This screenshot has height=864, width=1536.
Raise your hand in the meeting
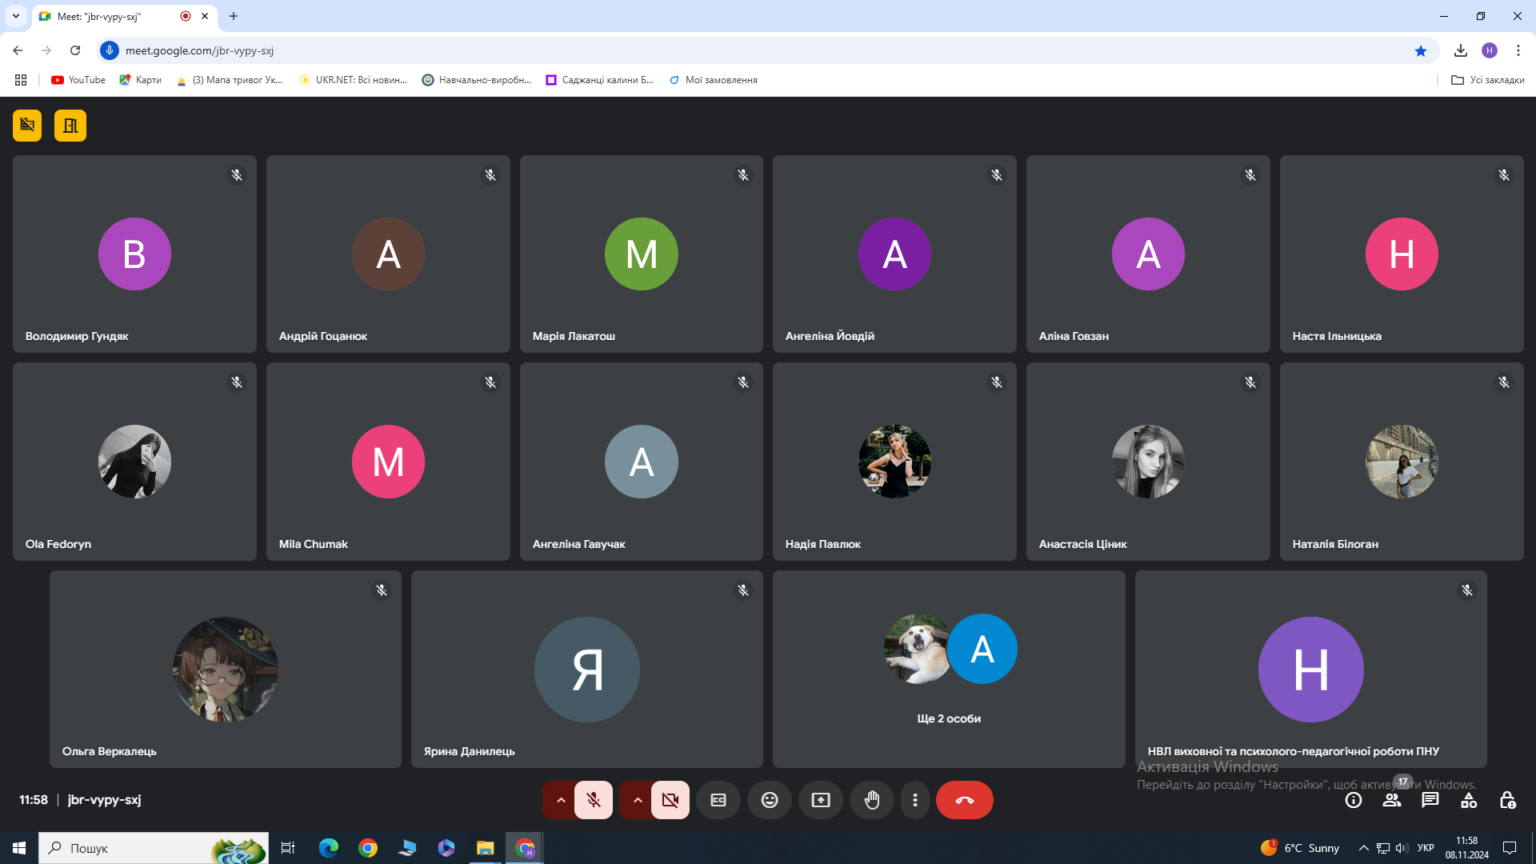point(872,800)
